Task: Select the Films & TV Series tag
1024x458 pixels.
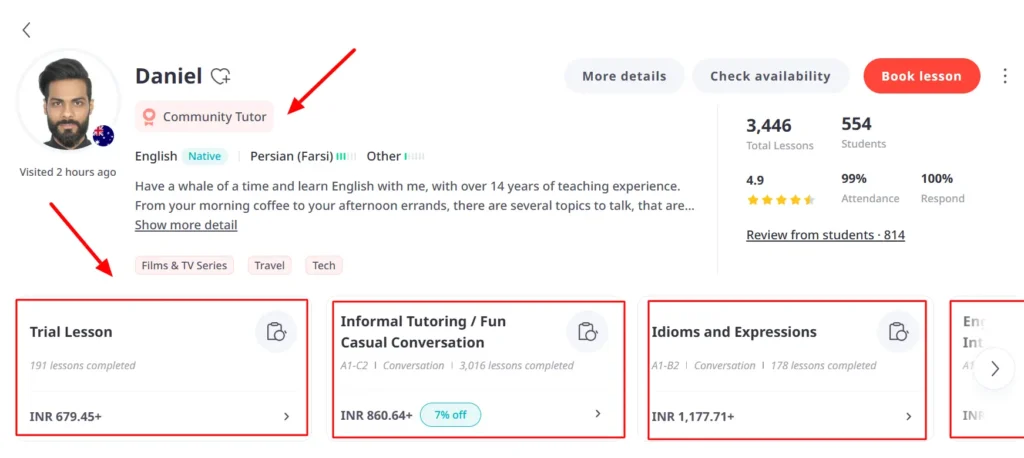Action: pos(184,265)
